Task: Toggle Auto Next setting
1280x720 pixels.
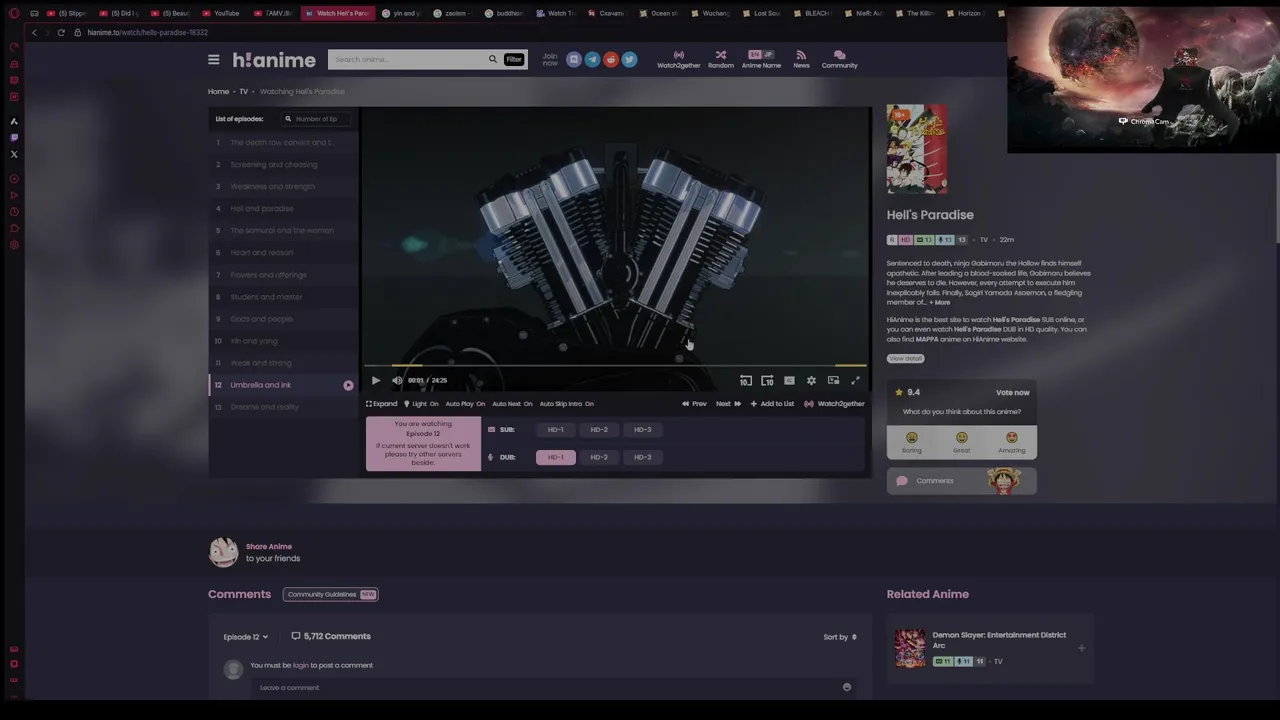Action: click(512, 404)
